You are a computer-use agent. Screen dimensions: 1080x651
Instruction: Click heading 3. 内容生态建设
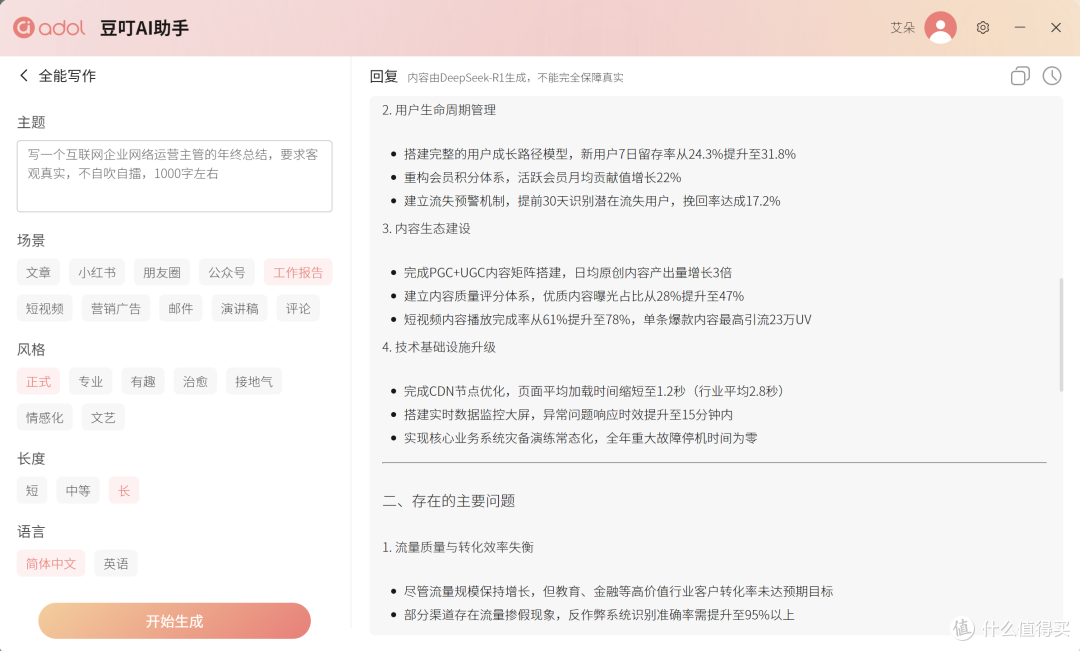426,228
